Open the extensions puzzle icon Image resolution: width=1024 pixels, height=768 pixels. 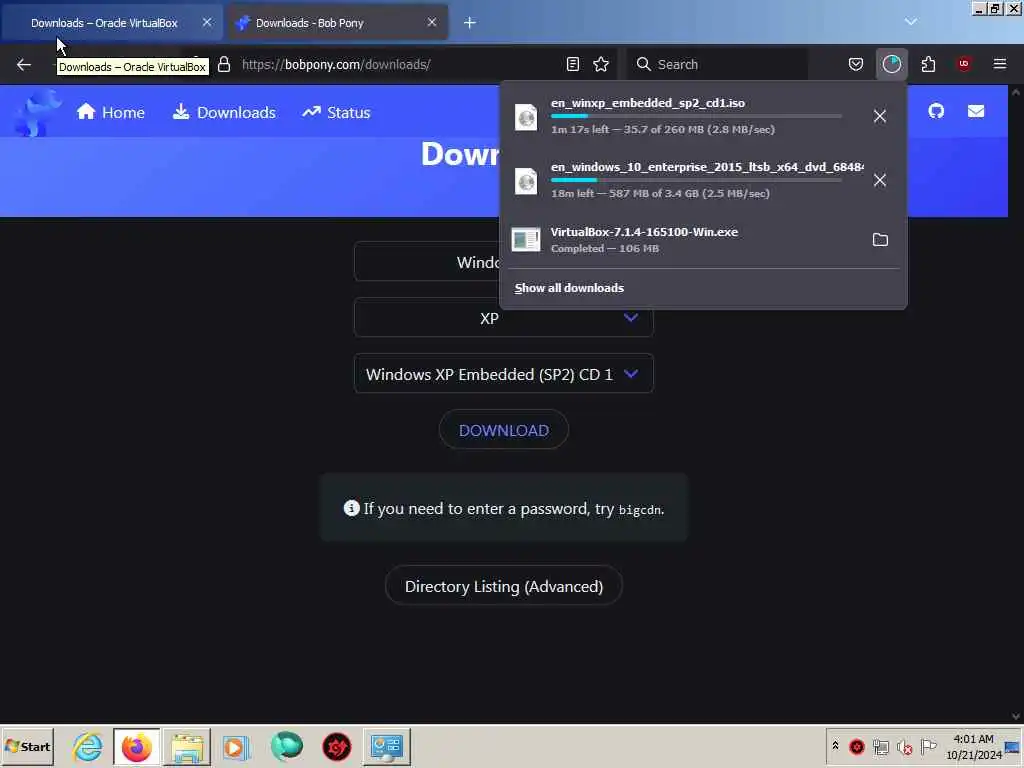928,64
